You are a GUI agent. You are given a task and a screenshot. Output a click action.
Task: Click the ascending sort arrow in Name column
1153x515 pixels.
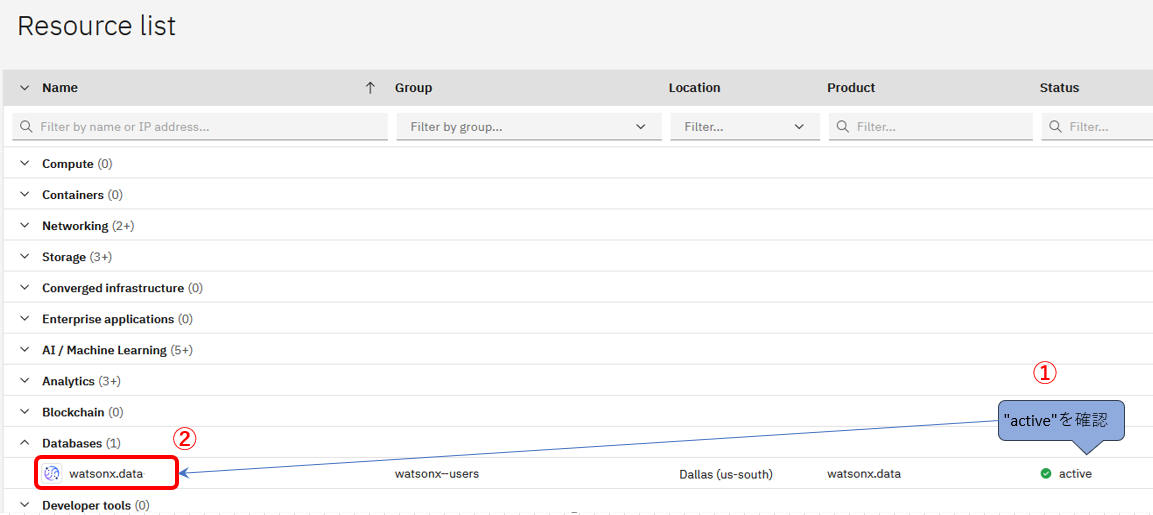coord(370,88)
